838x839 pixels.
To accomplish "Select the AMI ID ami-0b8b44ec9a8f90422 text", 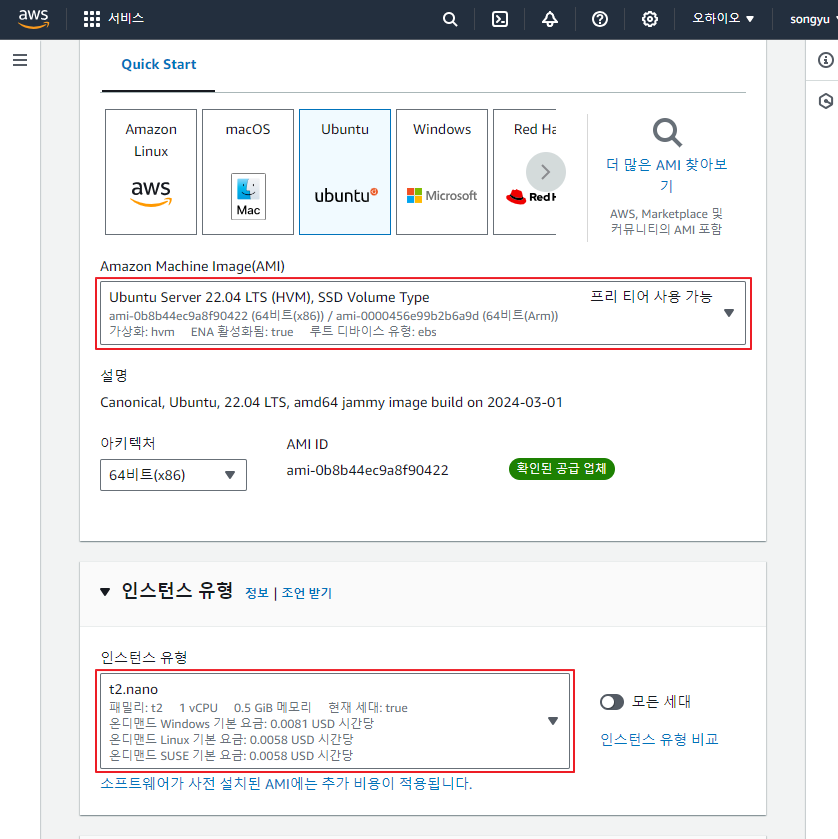I will click(367, 470).
